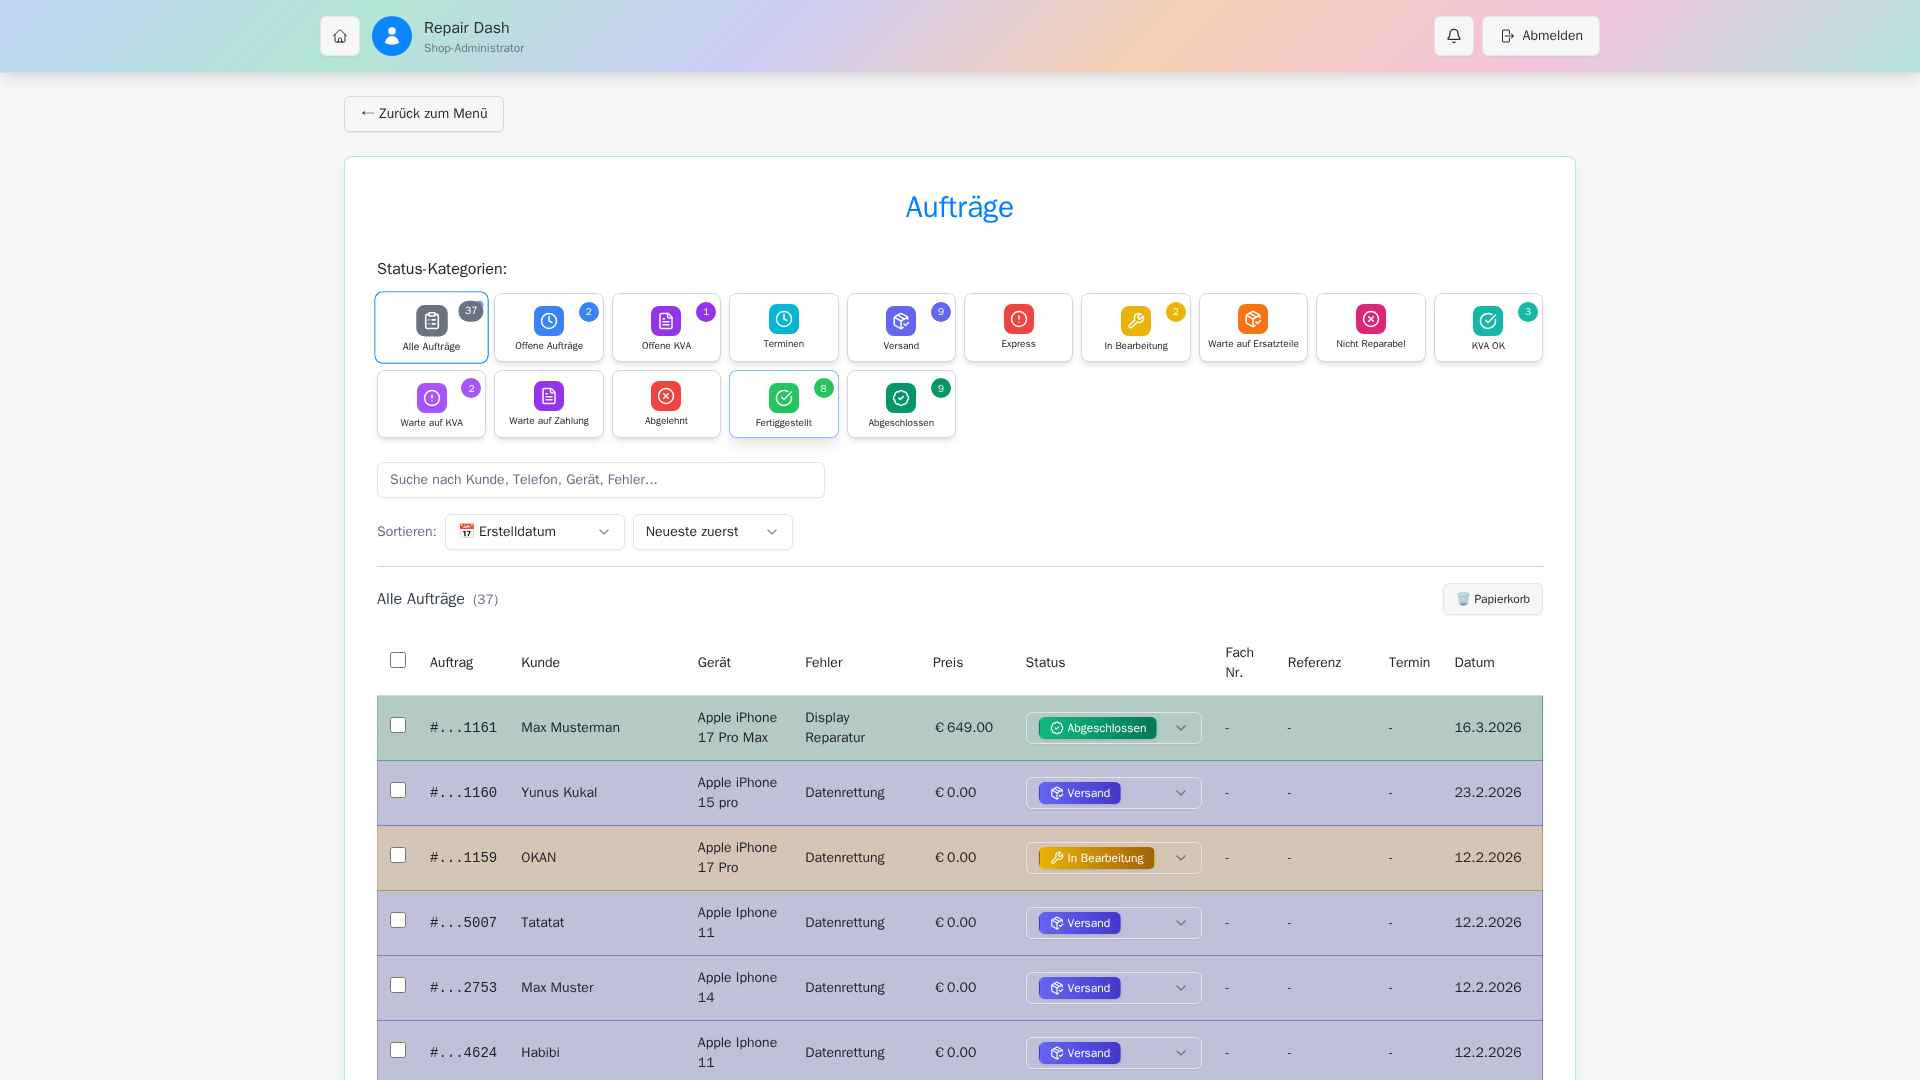This screenshot has width=1920, height=1080.
Task: Click the Preis column header
Action: [x=948, y=663]
